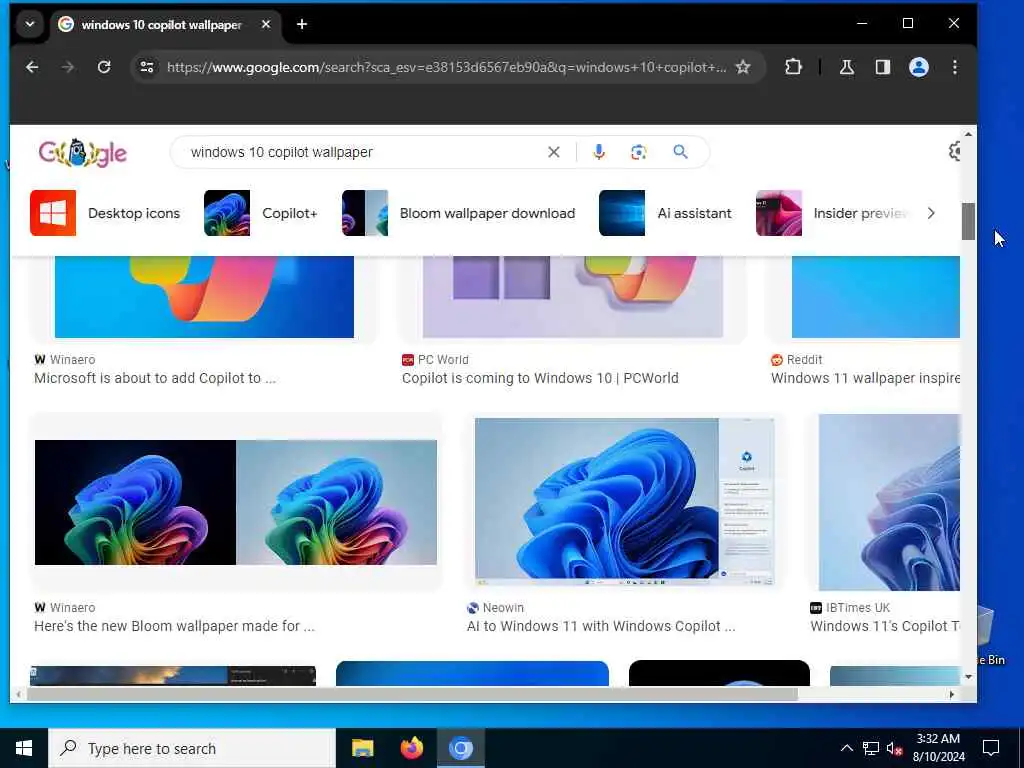The height and width of the screenshot is (768, 1024).
Task: Select the Desktop icons filter chip
Action: (x=105, y=213)
